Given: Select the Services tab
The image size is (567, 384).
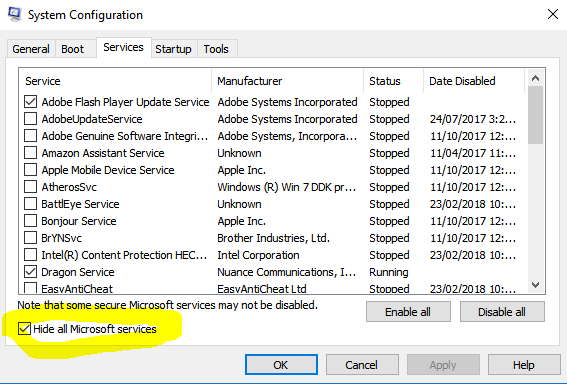Looking at the screenshot, I should (123, 47).
